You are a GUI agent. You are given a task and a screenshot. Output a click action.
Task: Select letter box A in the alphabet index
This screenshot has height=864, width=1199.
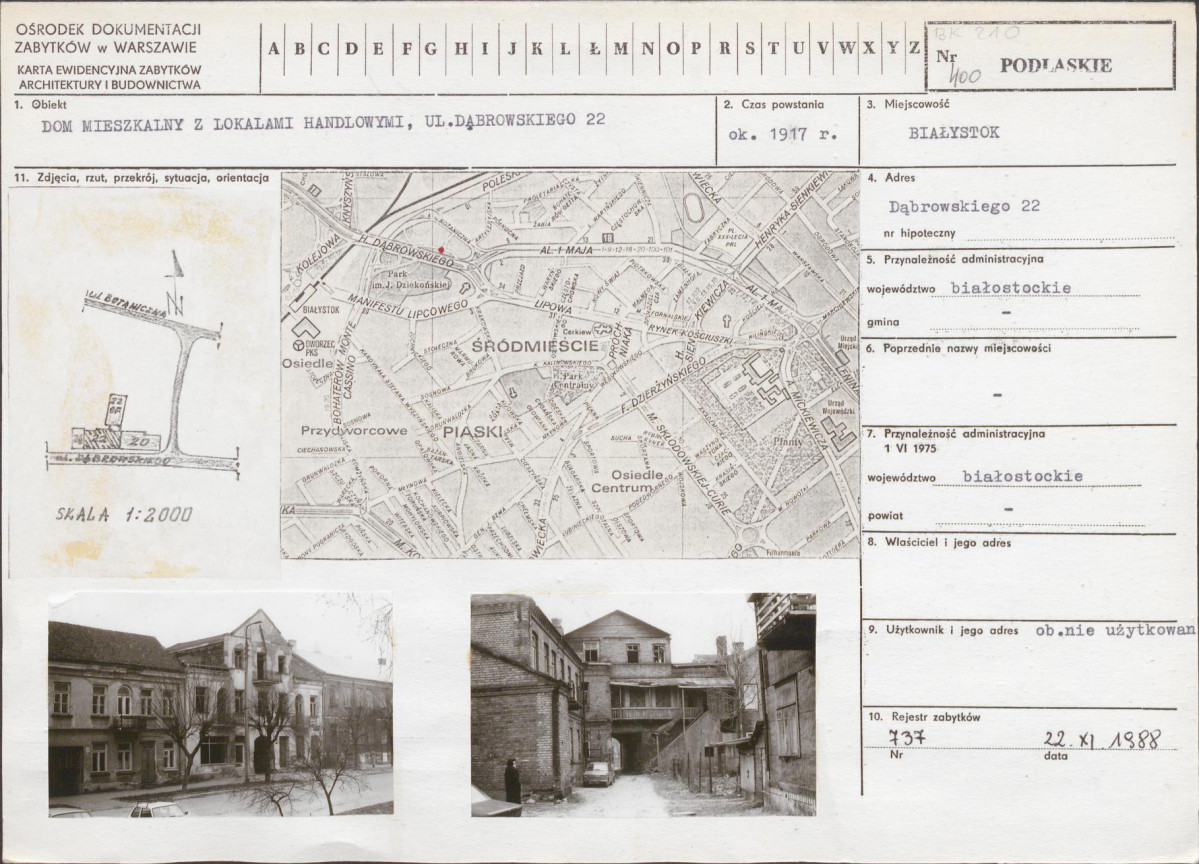pyautogui.click(x=274, y=48)
